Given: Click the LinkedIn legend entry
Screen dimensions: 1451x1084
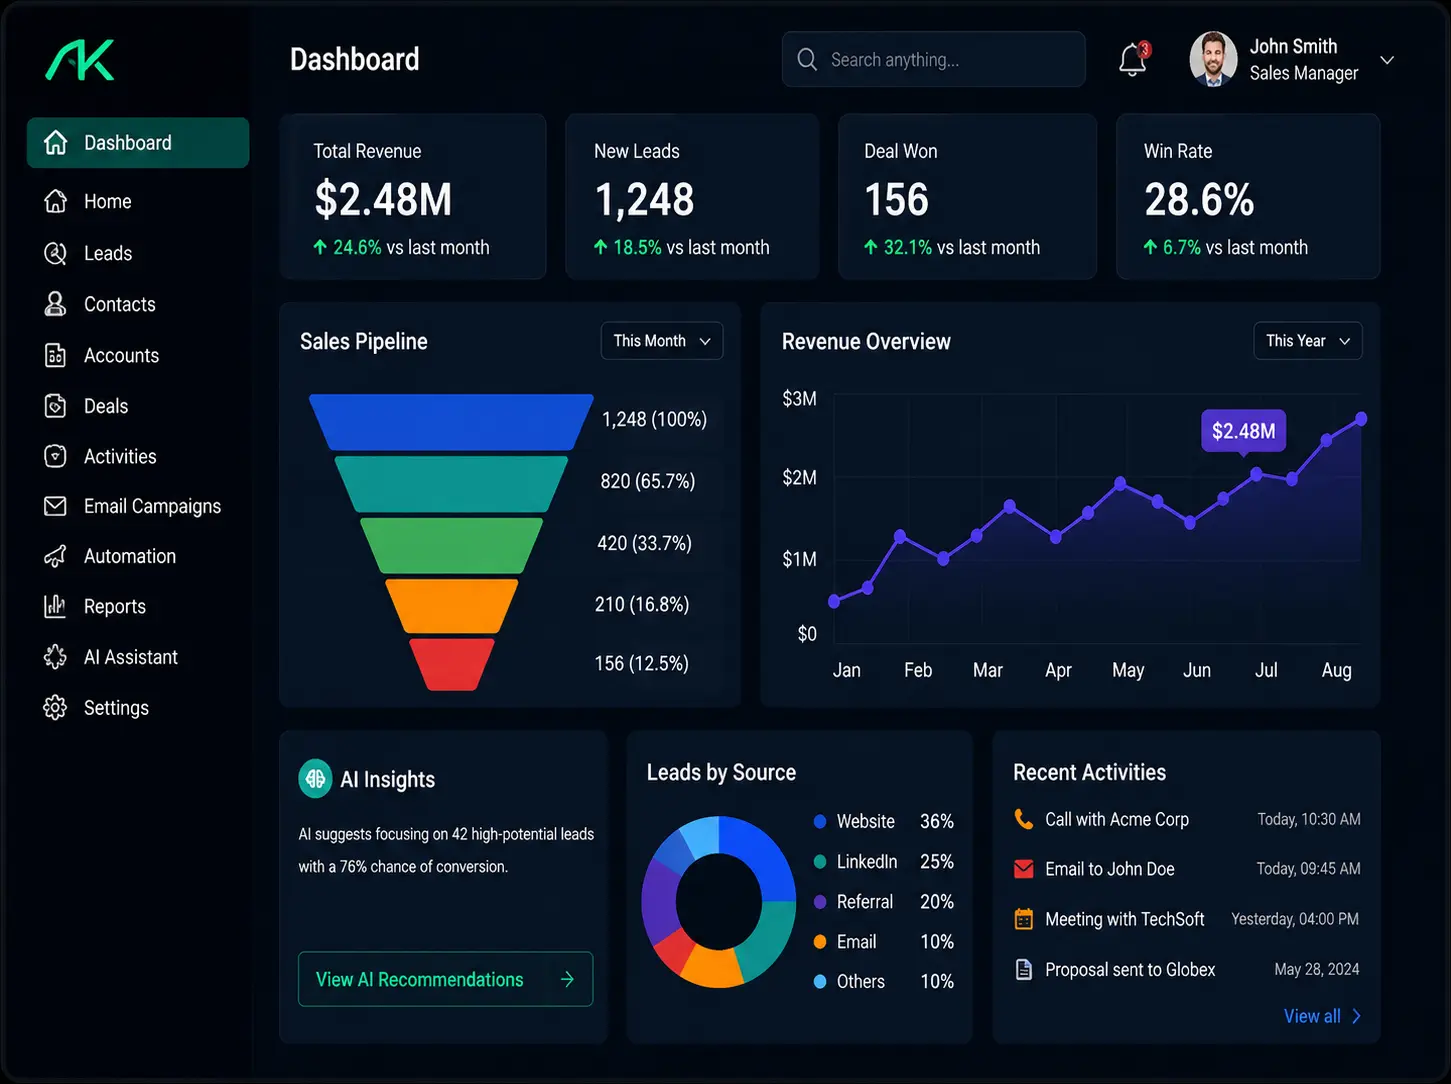Looking at the screenshot, I should (883, 861).
